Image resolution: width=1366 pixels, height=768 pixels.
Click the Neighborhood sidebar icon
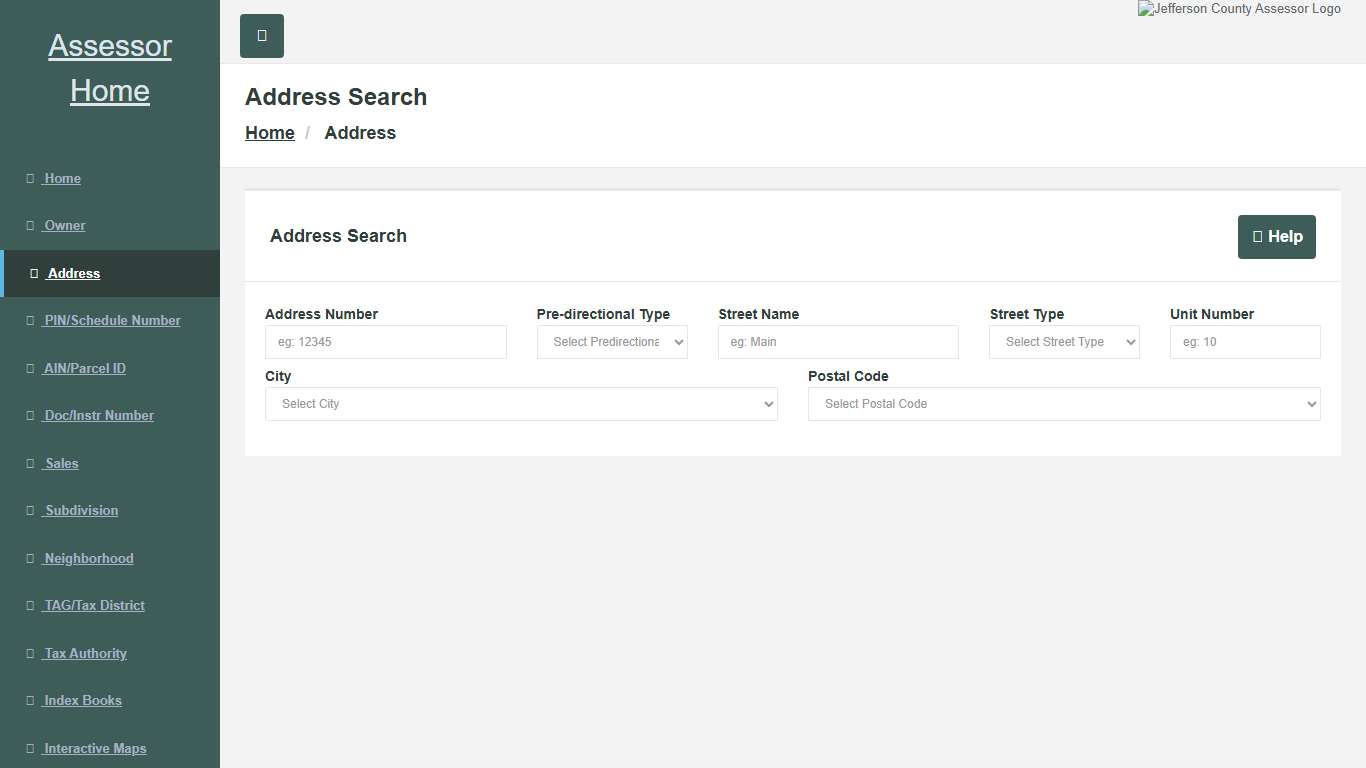(31, 558)
